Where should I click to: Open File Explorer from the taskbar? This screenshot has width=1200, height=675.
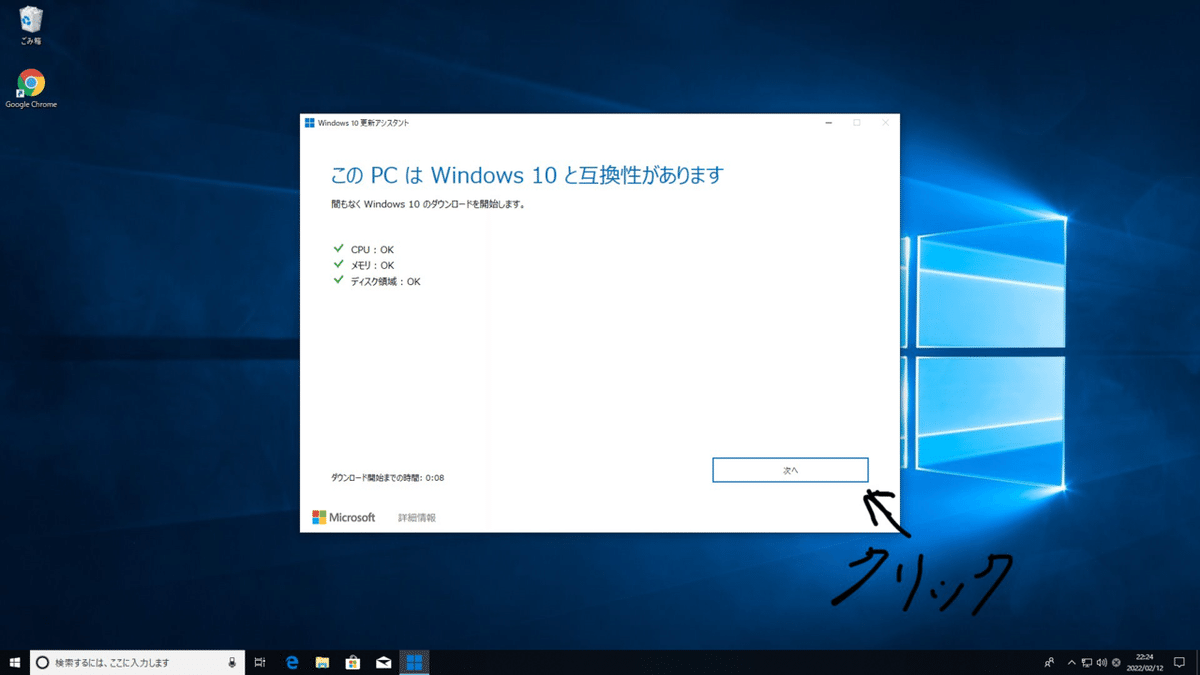323,662
